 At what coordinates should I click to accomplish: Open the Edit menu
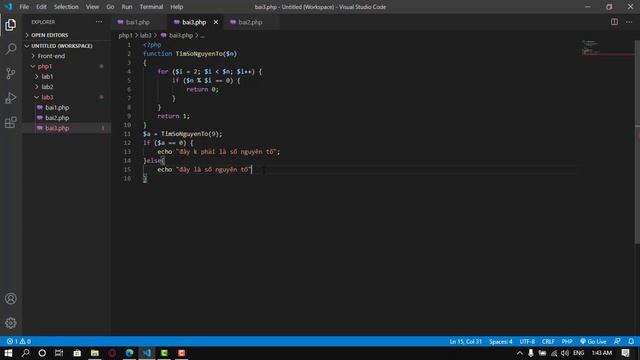[41, 7]
